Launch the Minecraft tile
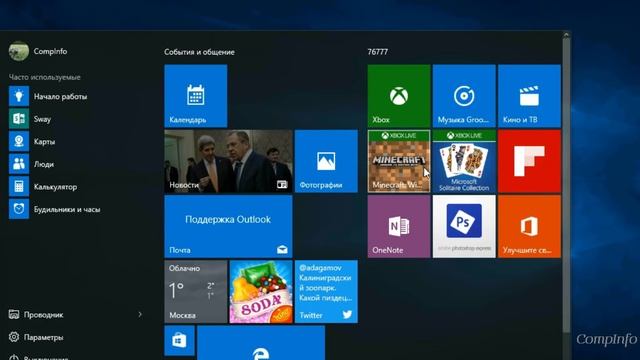Image resolution: width=640 pixels, height=360 pixels. [399, 161]
